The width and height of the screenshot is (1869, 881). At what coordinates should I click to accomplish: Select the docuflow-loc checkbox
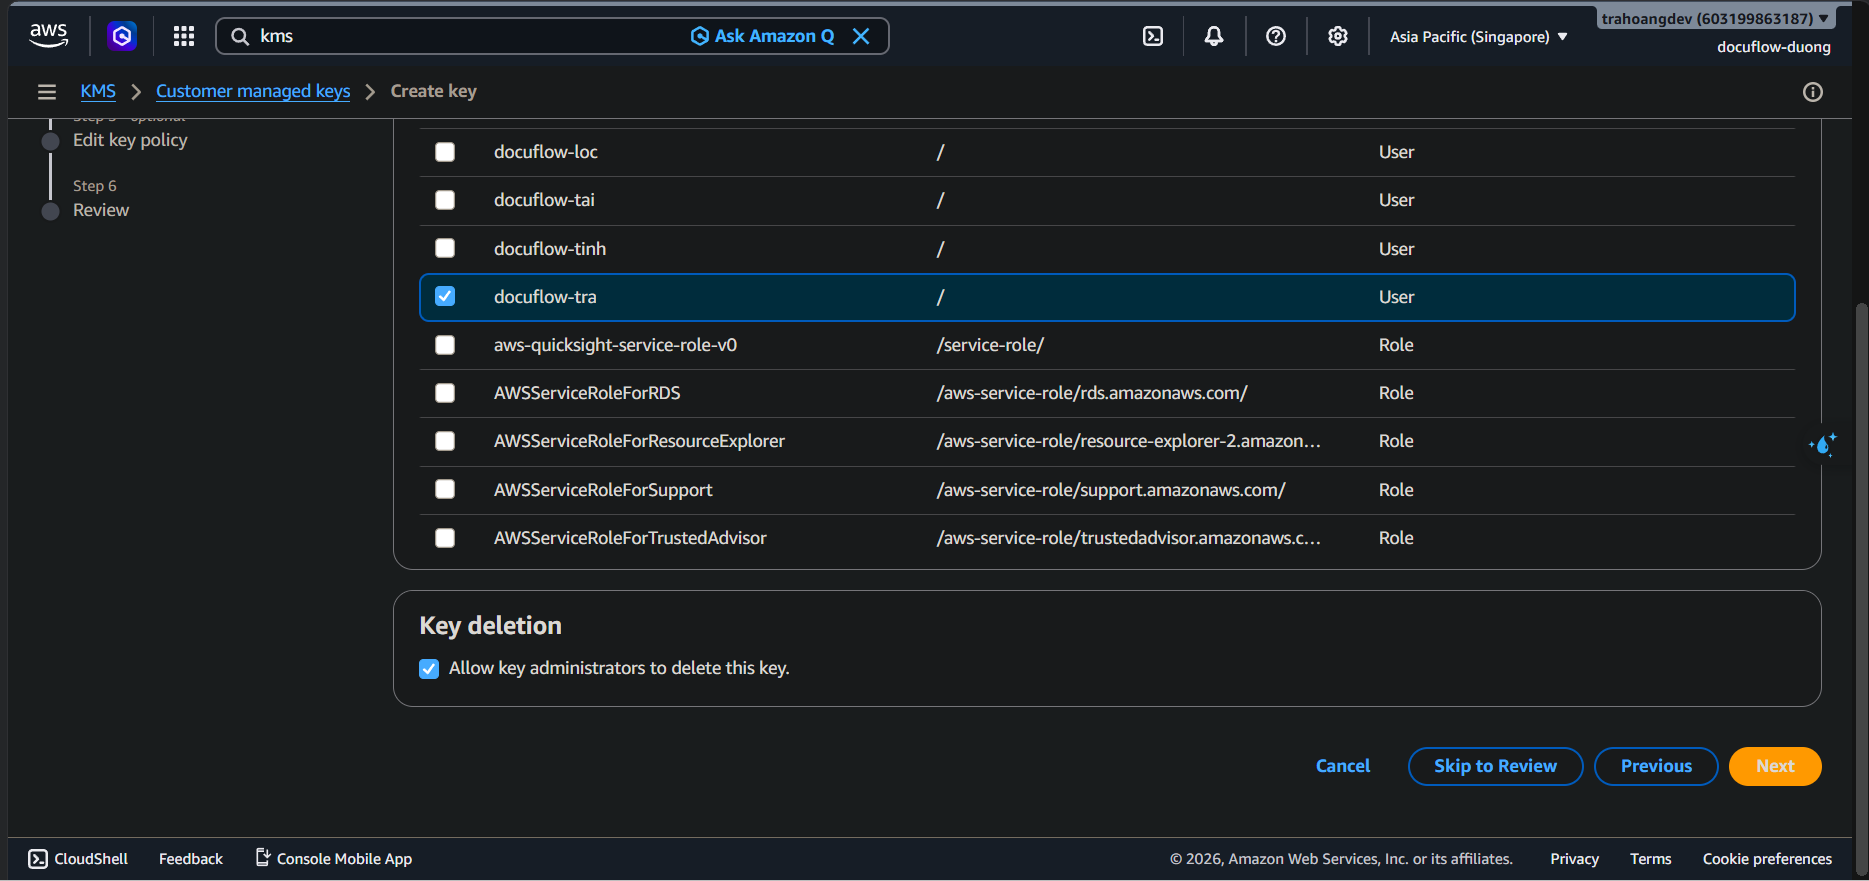(x=445, y=152)
